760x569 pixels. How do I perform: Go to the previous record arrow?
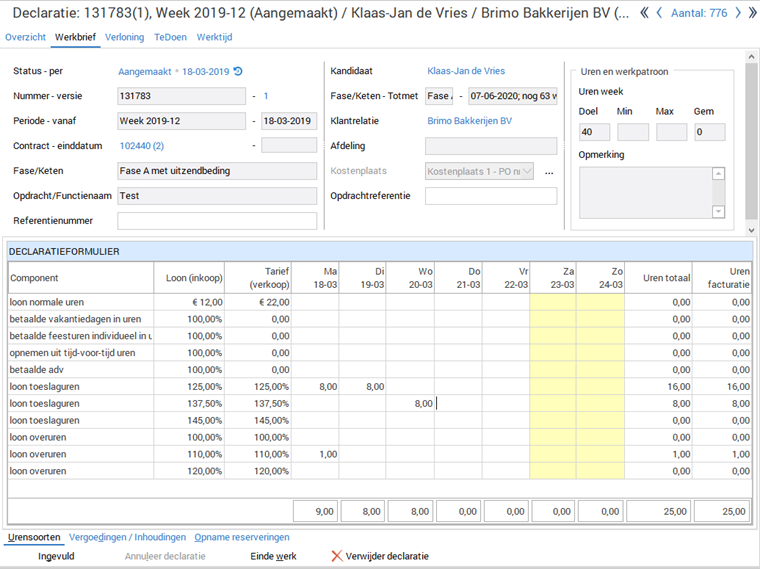(x=660, y=13)
